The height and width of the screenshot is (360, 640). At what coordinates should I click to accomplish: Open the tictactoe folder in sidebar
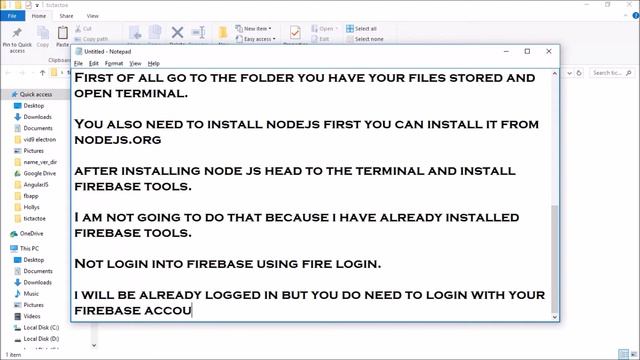(x=34, y=218)
